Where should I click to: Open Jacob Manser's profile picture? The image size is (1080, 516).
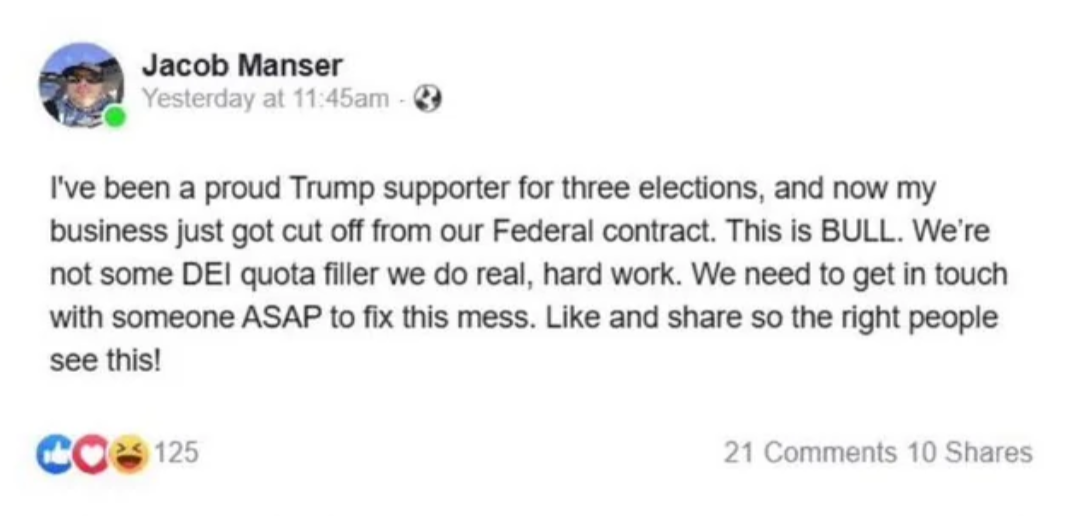coord(80,84)
